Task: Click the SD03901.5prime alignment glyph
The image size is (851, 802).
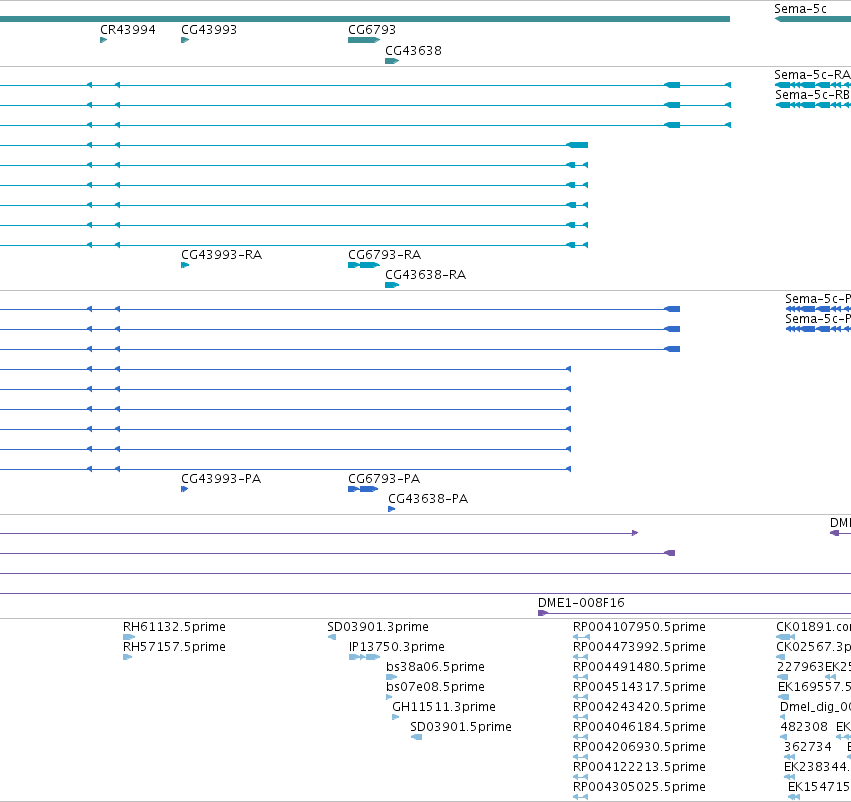Action: coord(416,737)
